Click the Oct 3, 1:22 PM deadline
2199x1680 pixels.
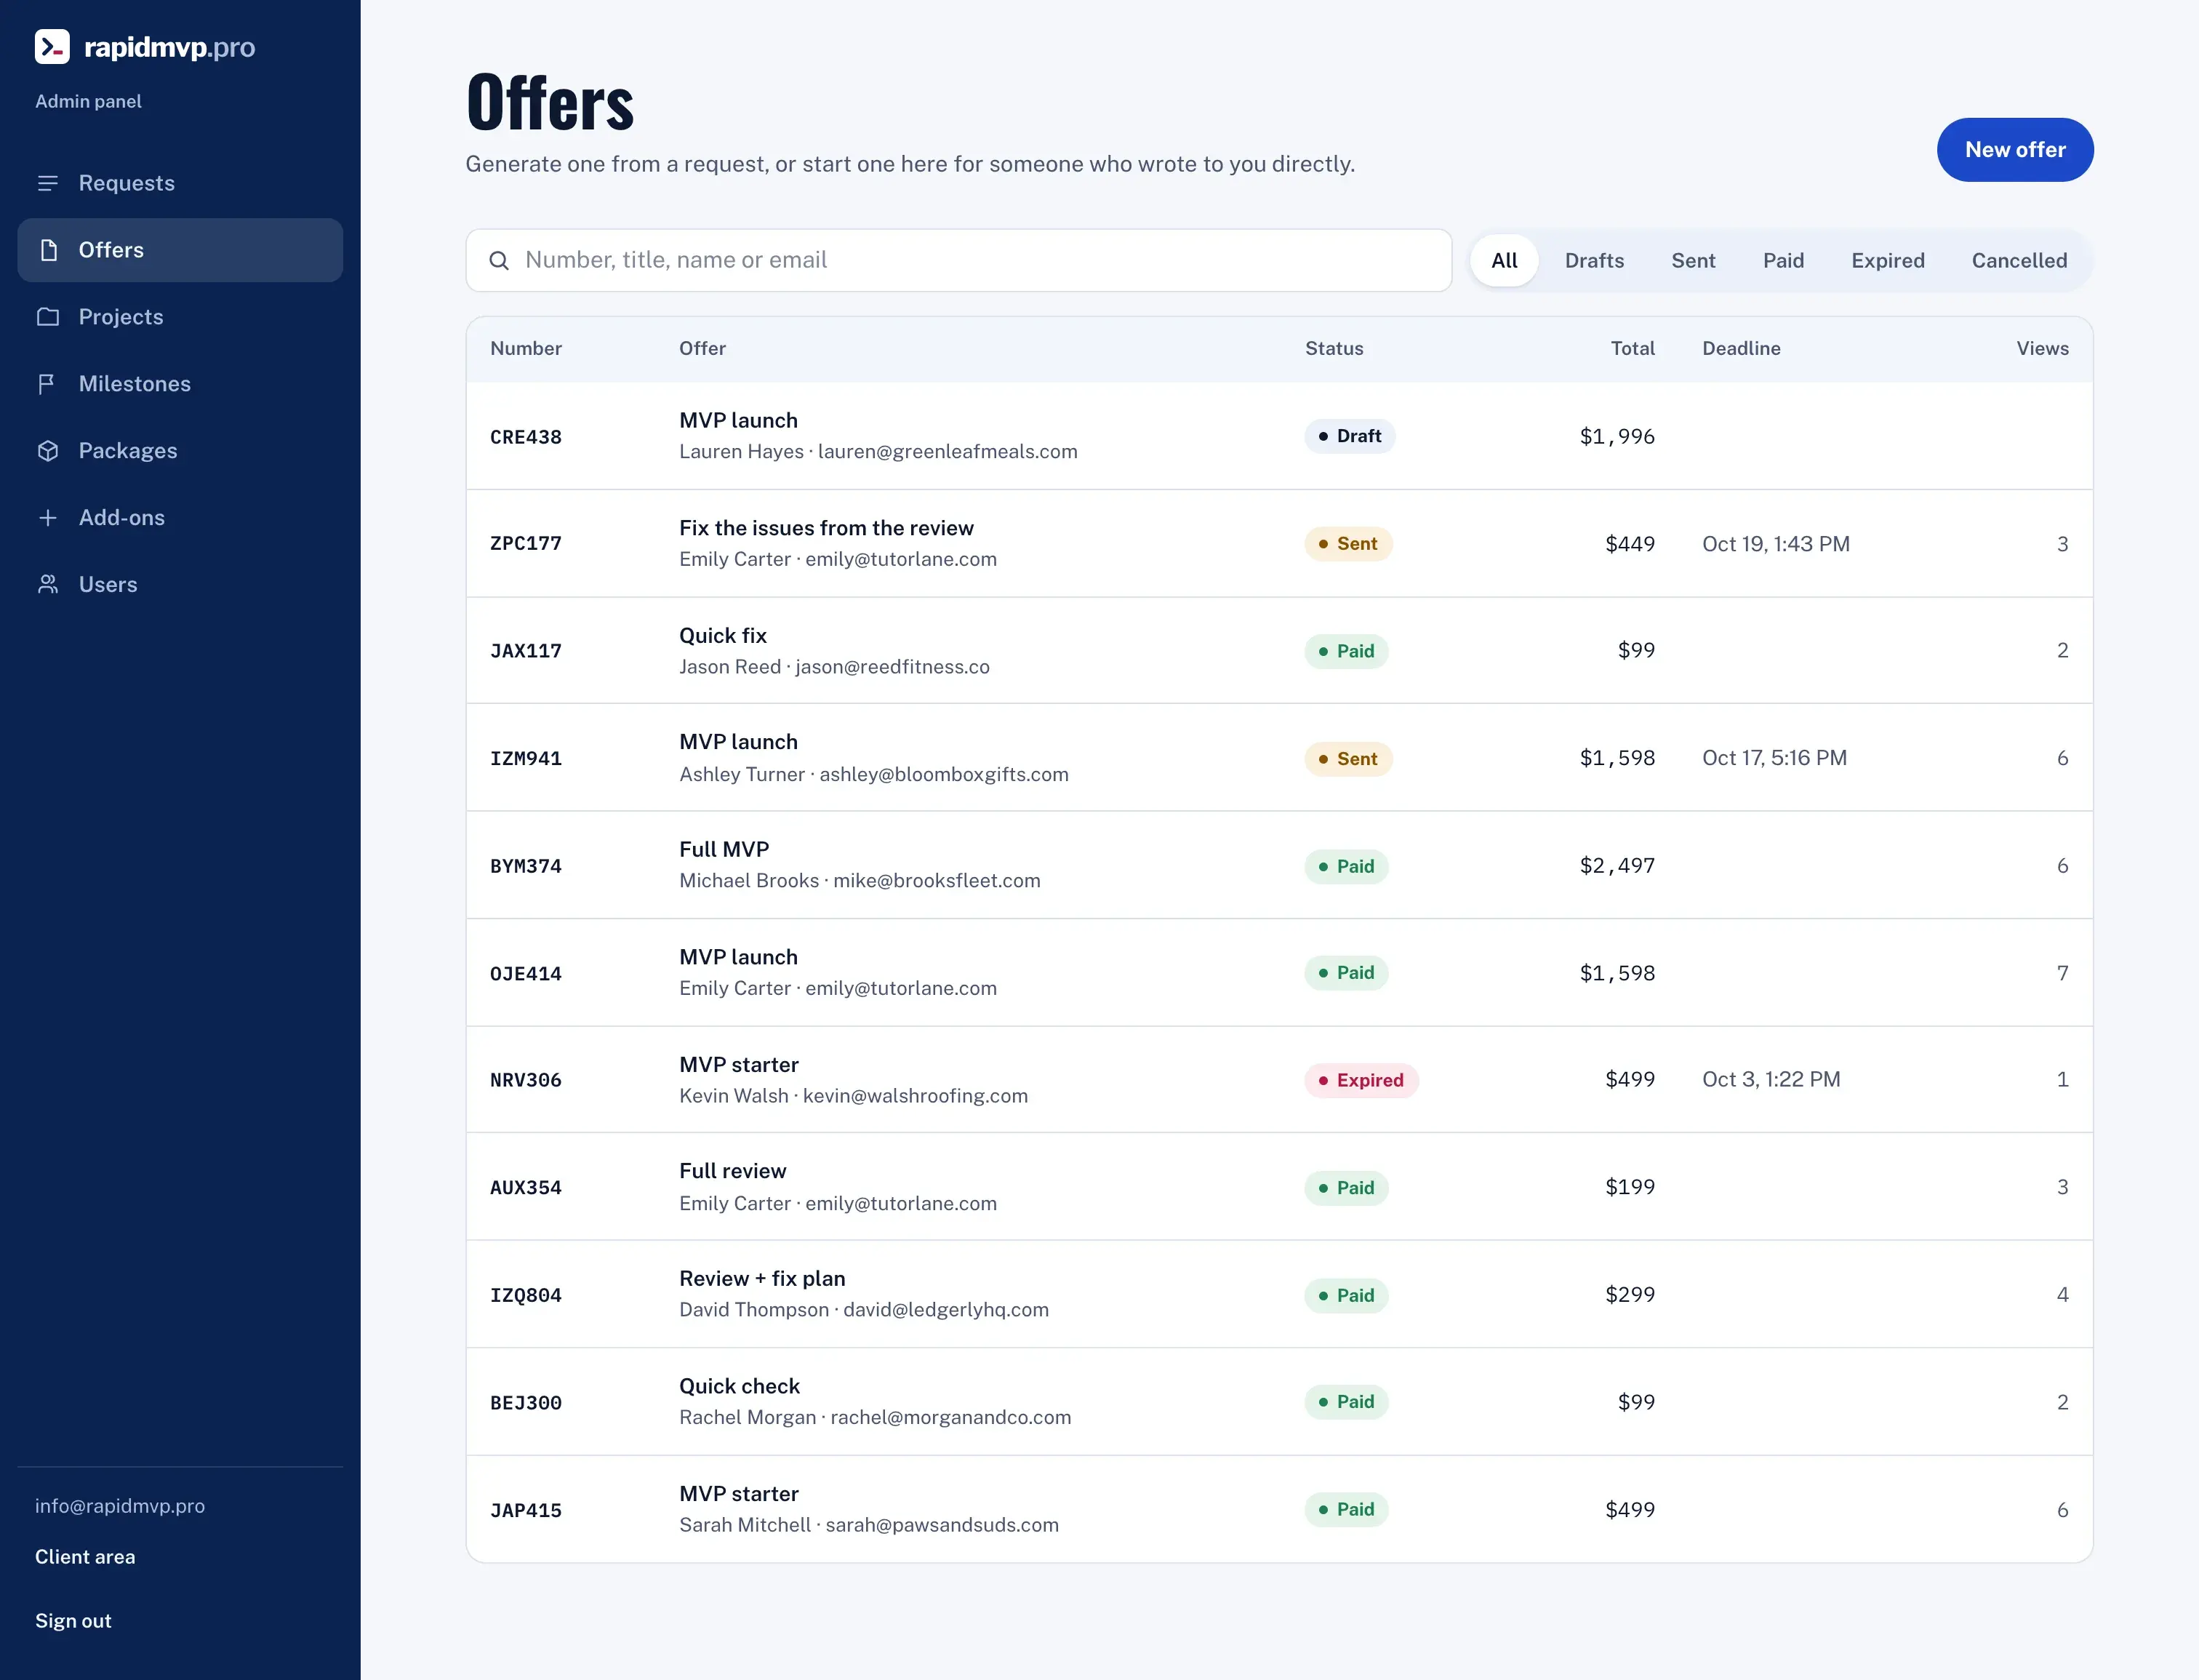(1771, 1080)
